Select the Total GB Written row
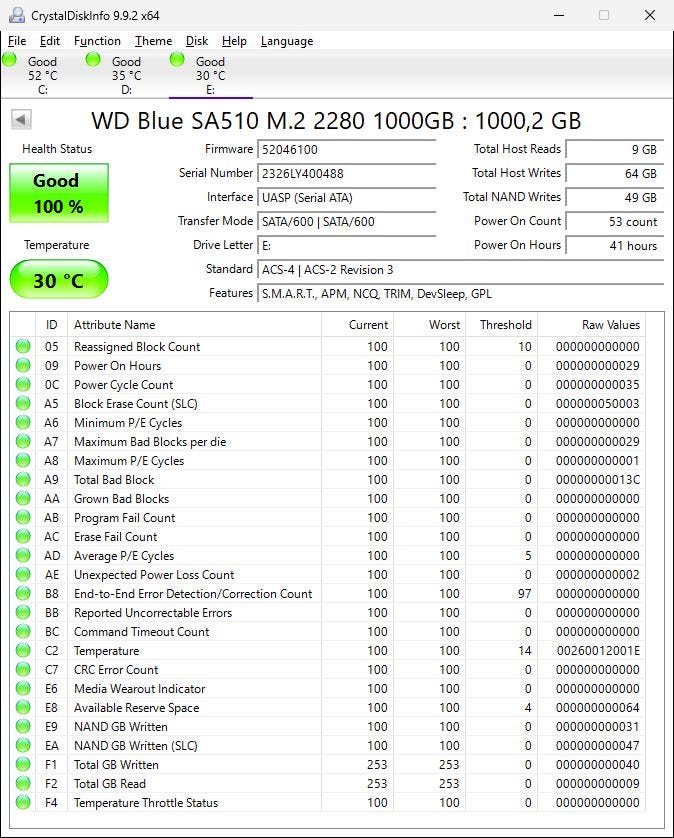674x838 pixels. pos(328,764)
